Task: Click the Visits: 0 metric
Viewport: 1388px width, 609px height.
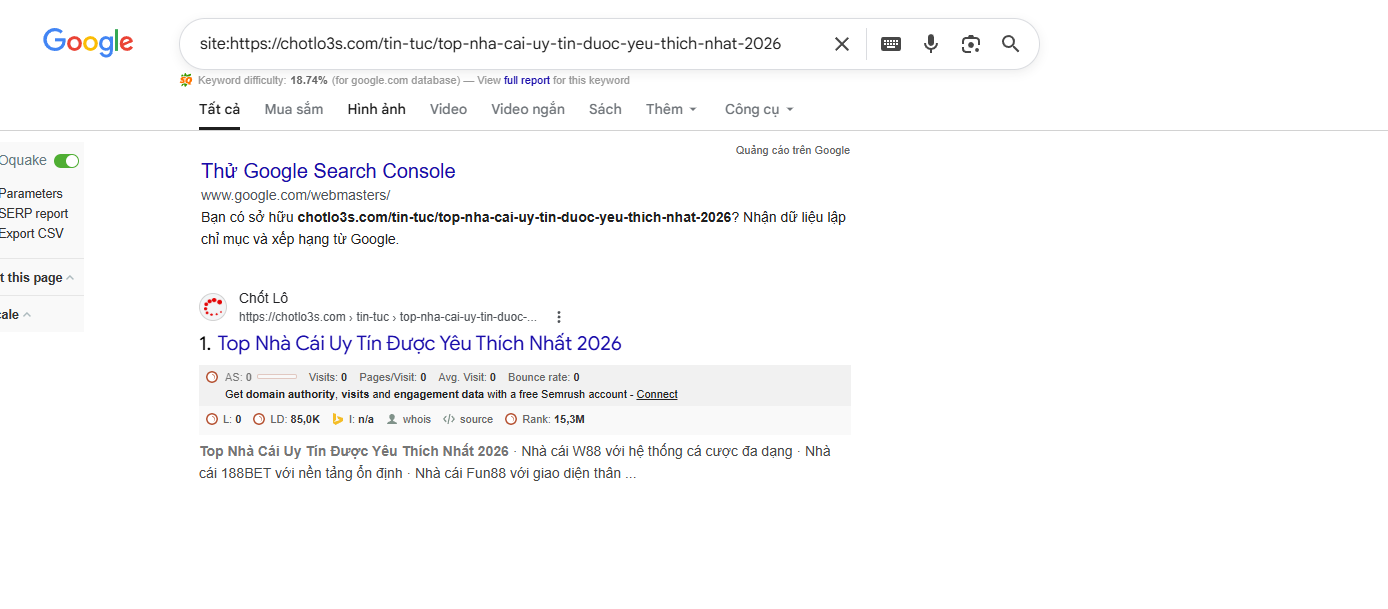Action: [328, 377]
